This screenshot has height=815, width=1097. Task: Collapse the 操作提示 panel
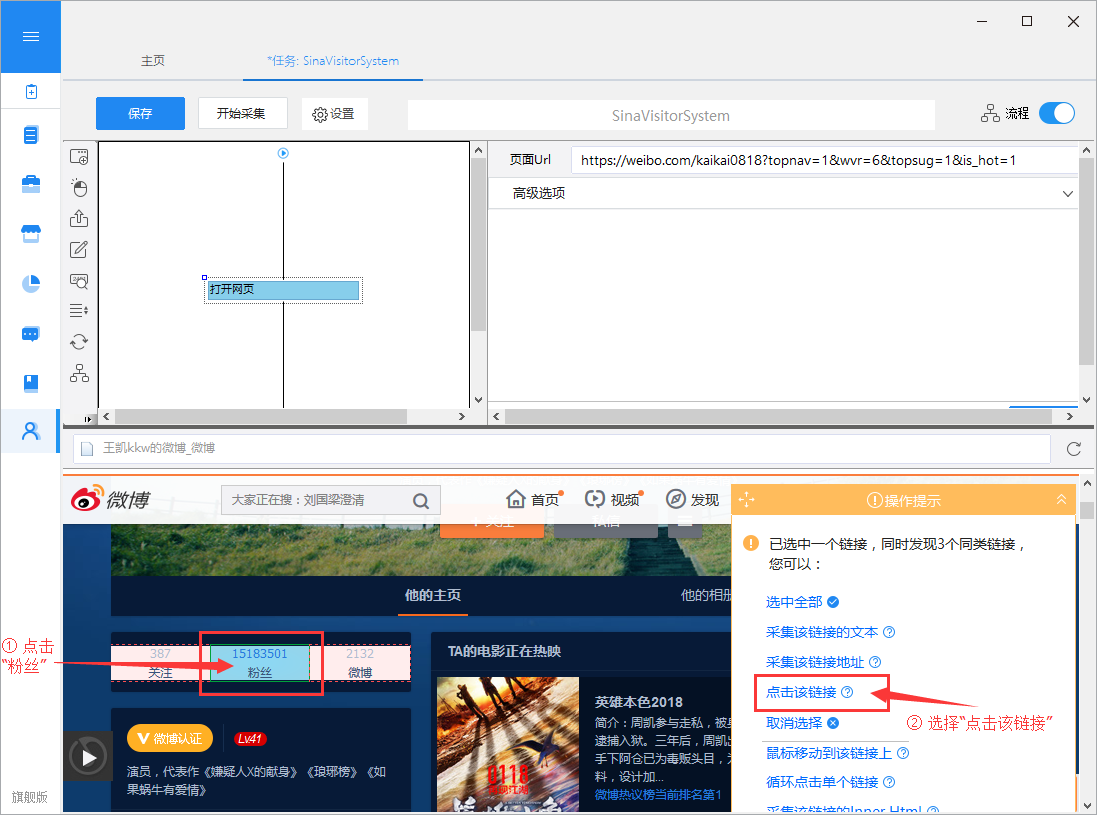pyautogui.click(x=1061, y=499)
